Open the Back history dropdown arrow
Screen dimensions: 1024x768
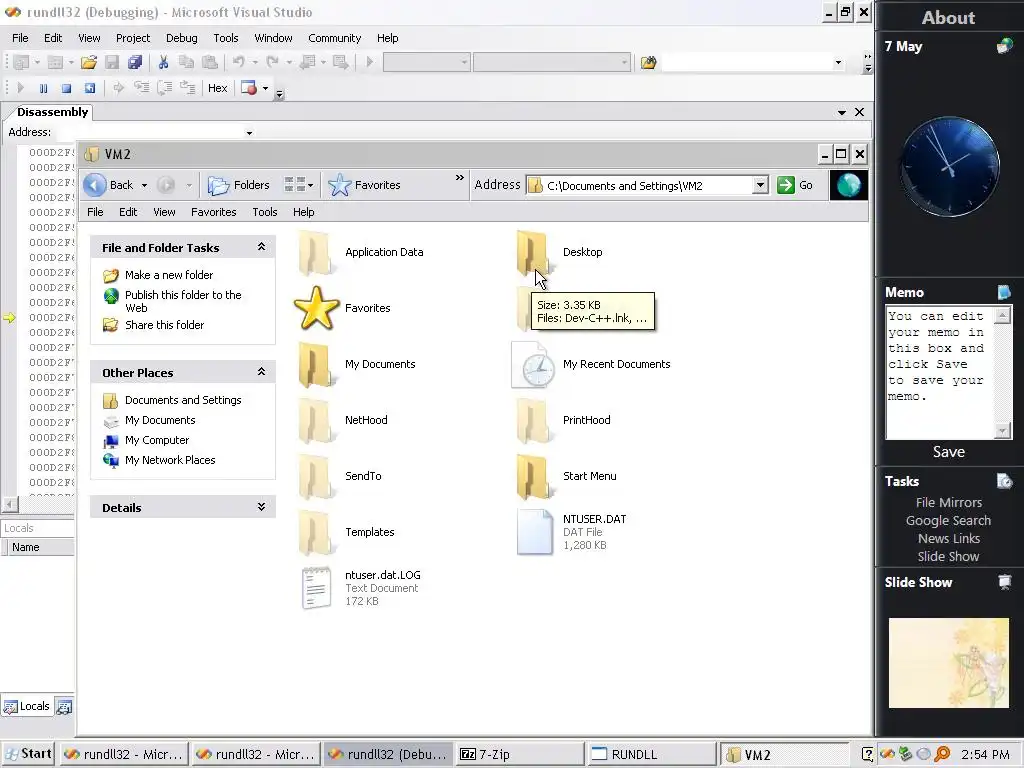[144, 185]
